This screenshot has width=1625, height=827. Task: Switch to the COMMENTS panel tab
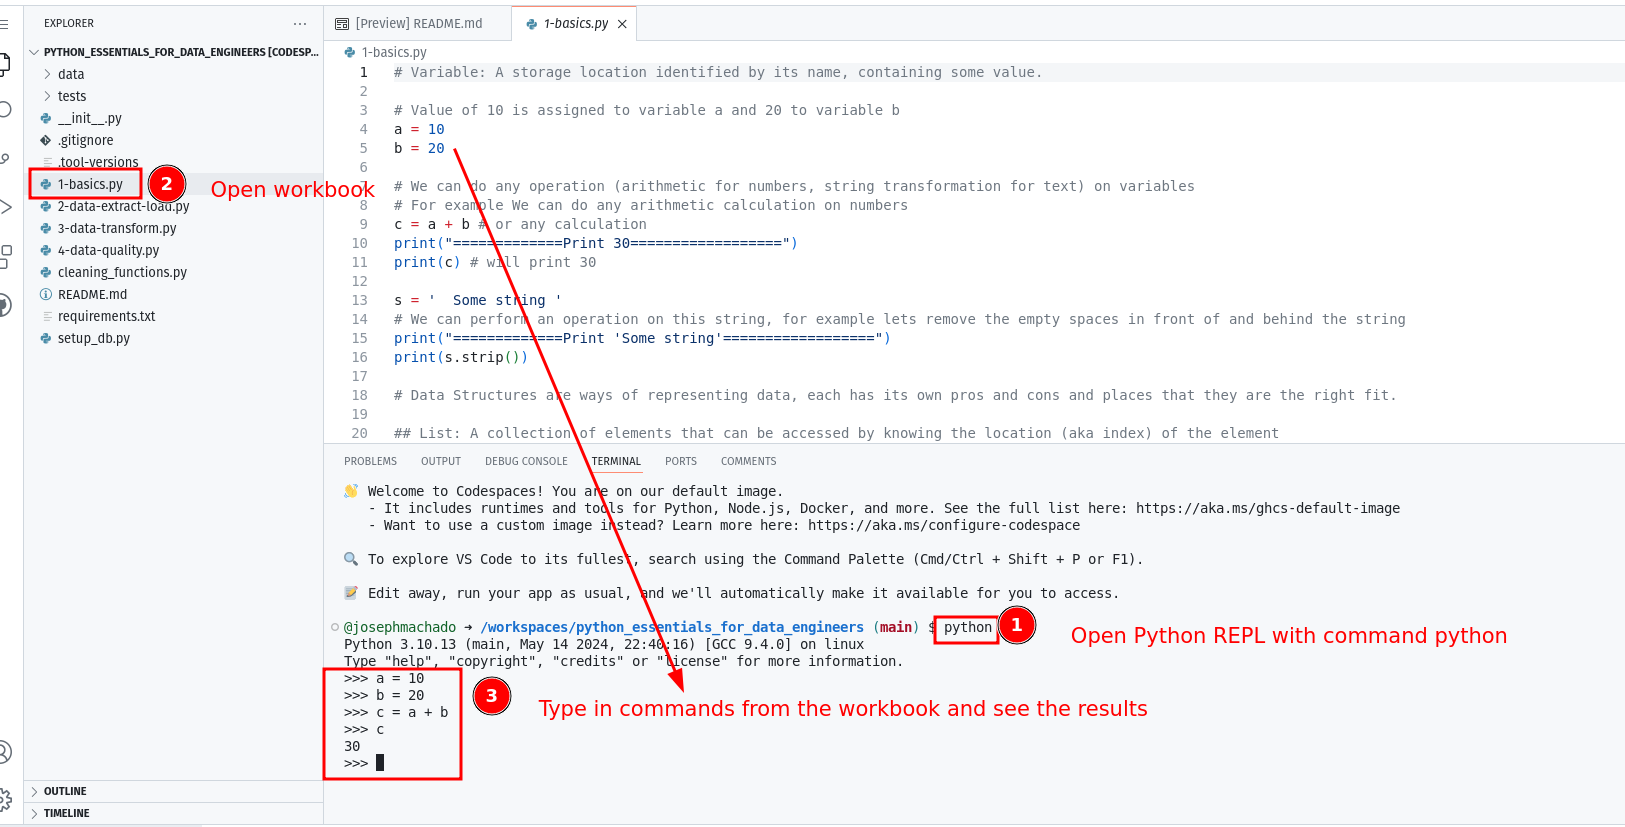coord(748,461)
